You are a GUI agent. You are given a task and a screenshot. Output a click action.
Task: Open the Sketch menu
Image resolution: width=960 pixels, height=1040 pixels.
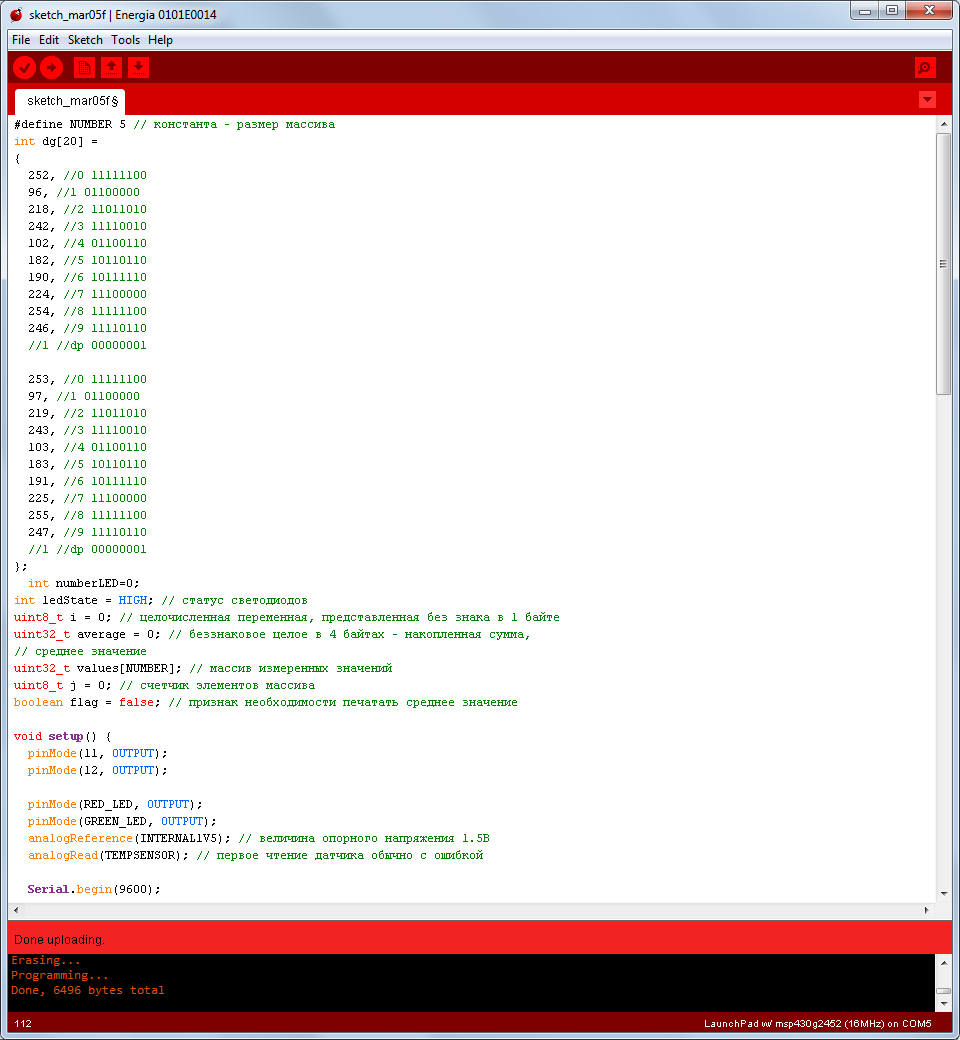(85, 40)
